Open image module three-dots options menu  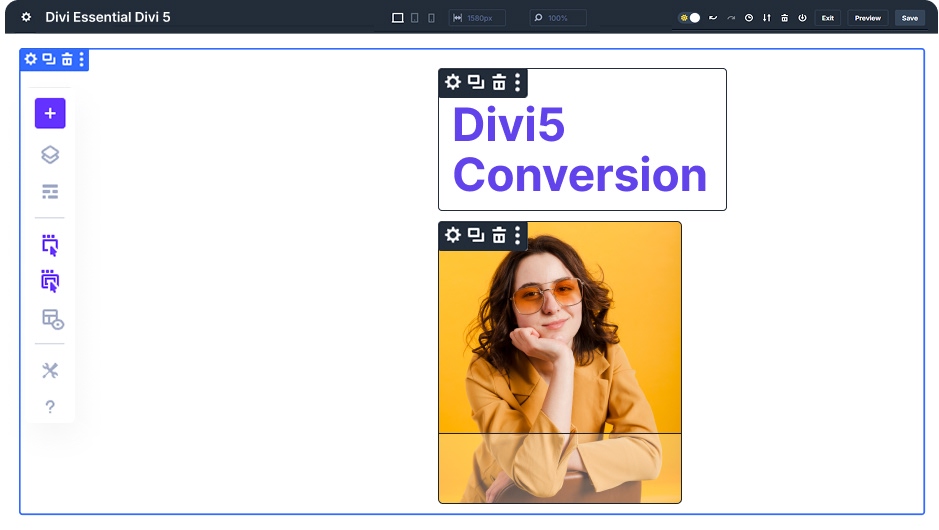click(517, 235)
